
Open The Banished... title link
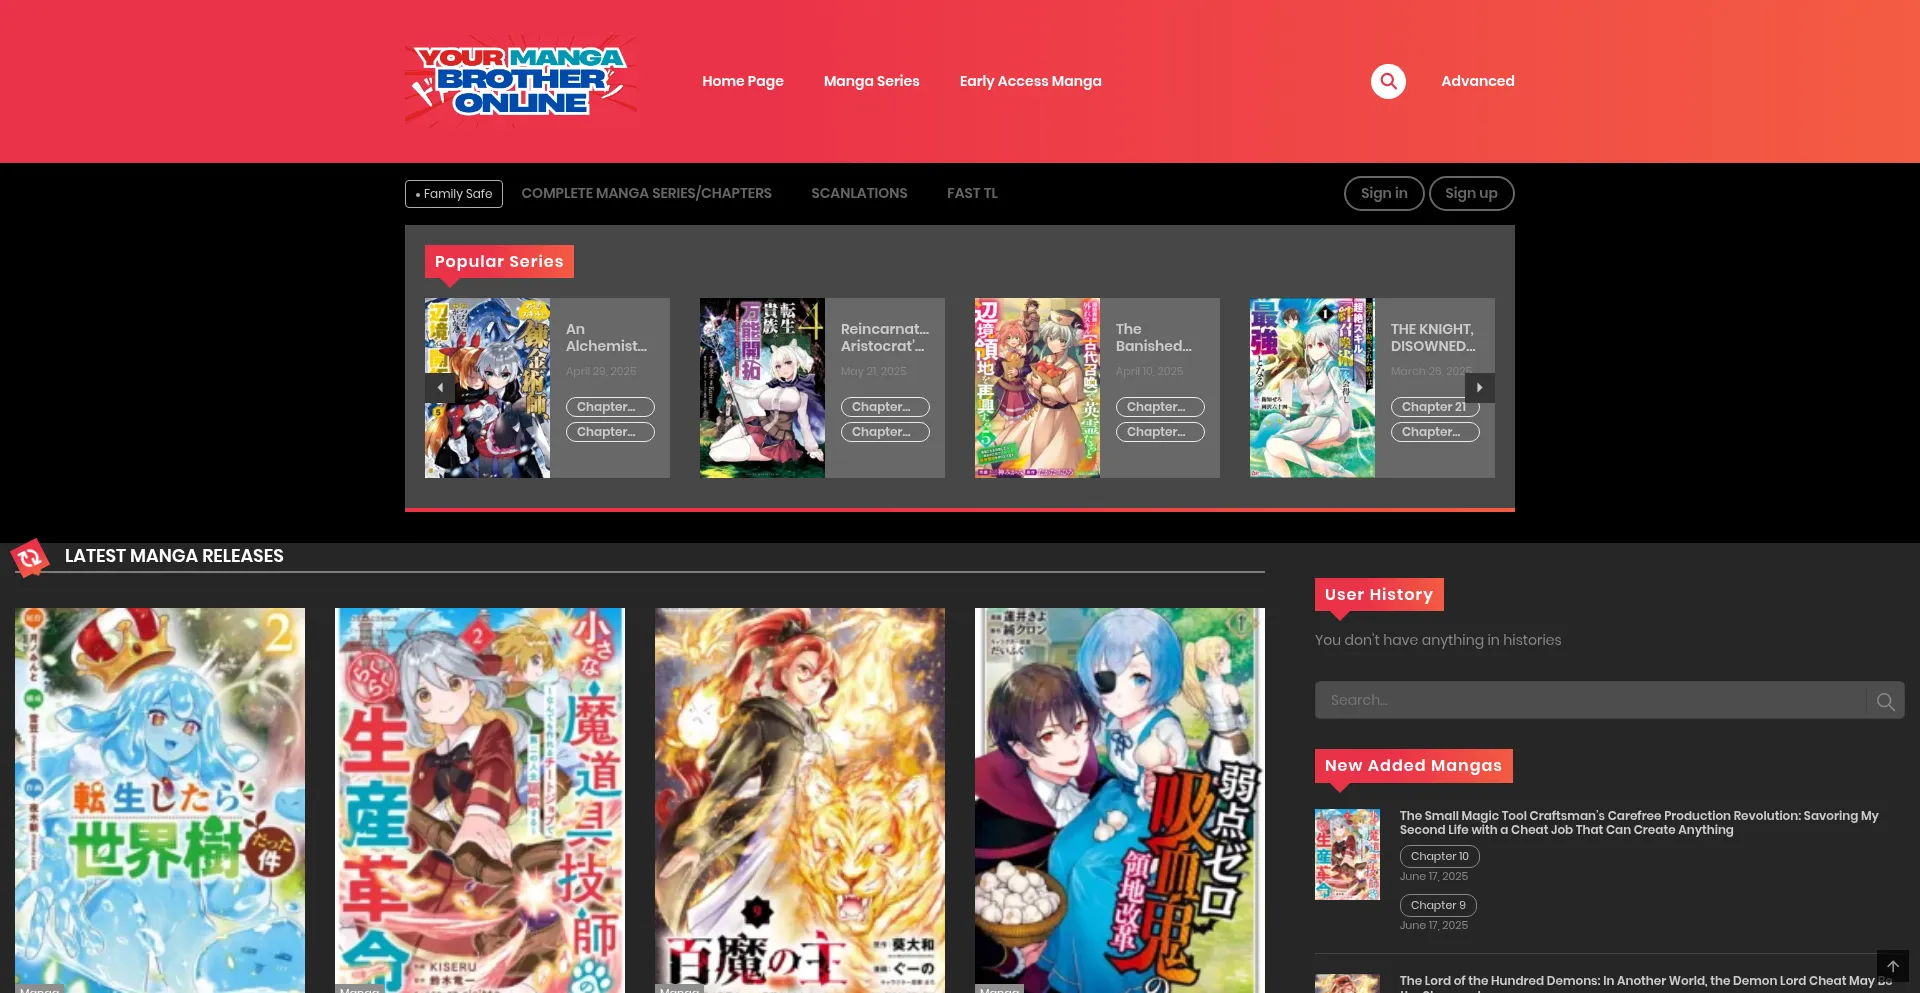pos(1154,338)
